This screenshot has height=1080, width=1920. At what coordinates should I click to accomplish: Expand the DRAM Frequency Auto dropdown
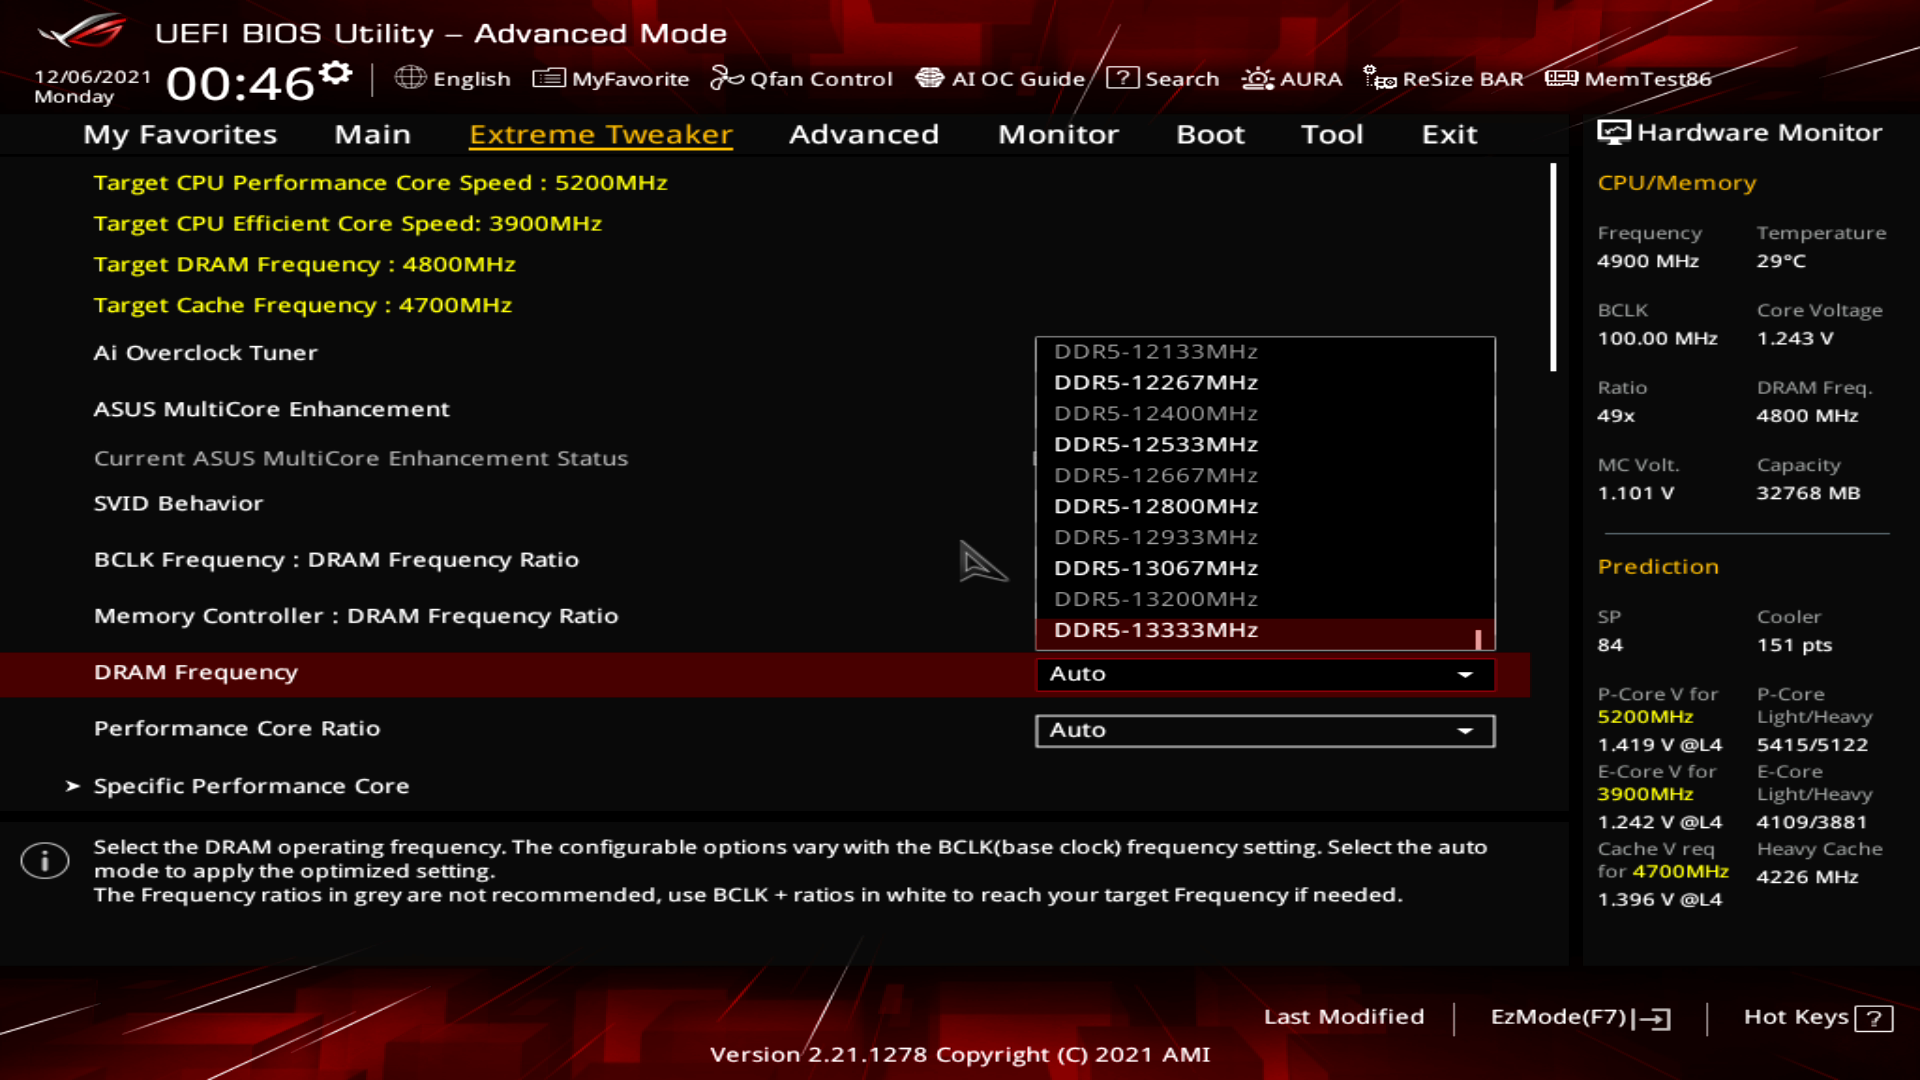click(1264, 674)
